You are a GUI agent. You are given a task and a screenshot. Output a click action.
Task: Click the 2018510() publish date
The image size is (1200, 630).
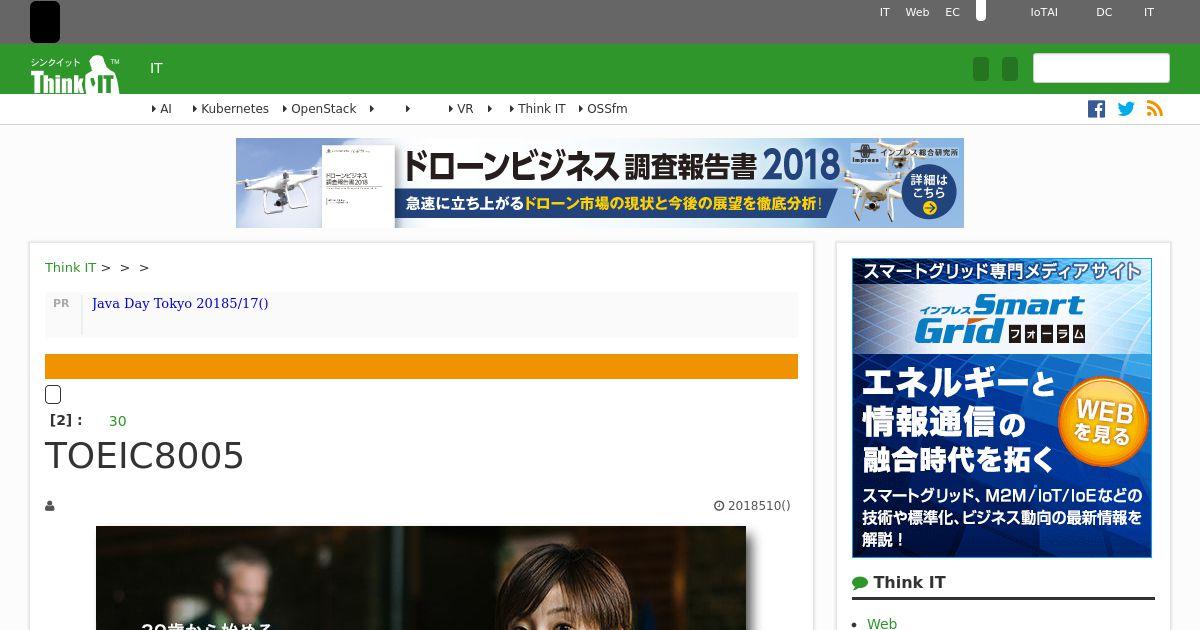(x=759, y=506)
